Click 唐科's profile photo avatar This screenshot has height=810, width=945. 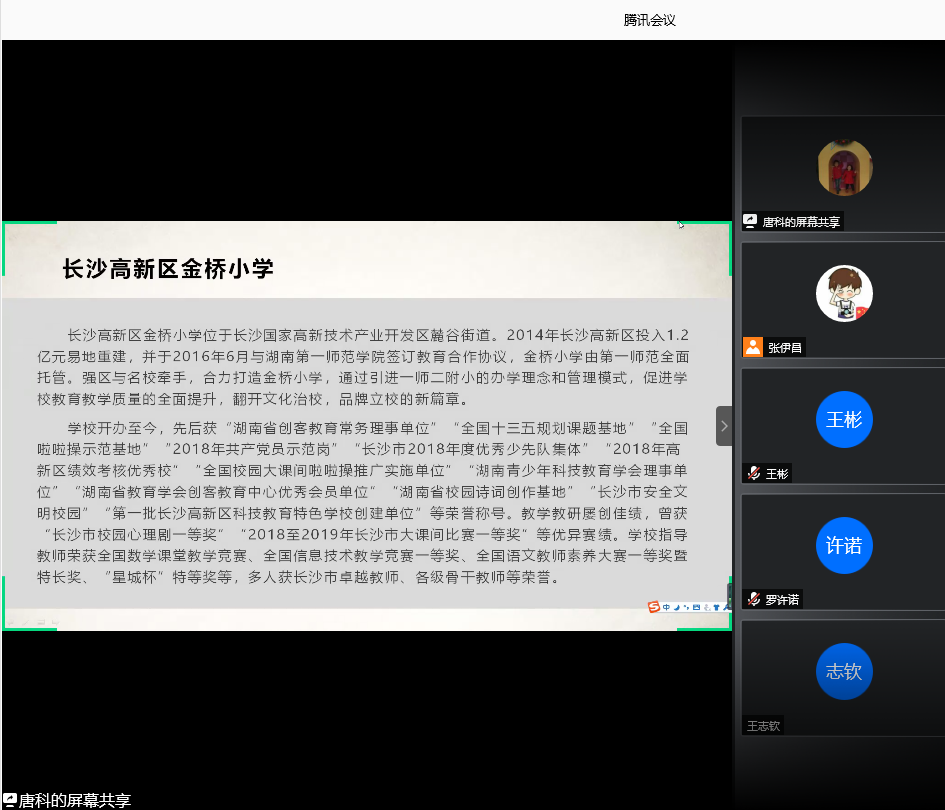[x=844, y=168]
